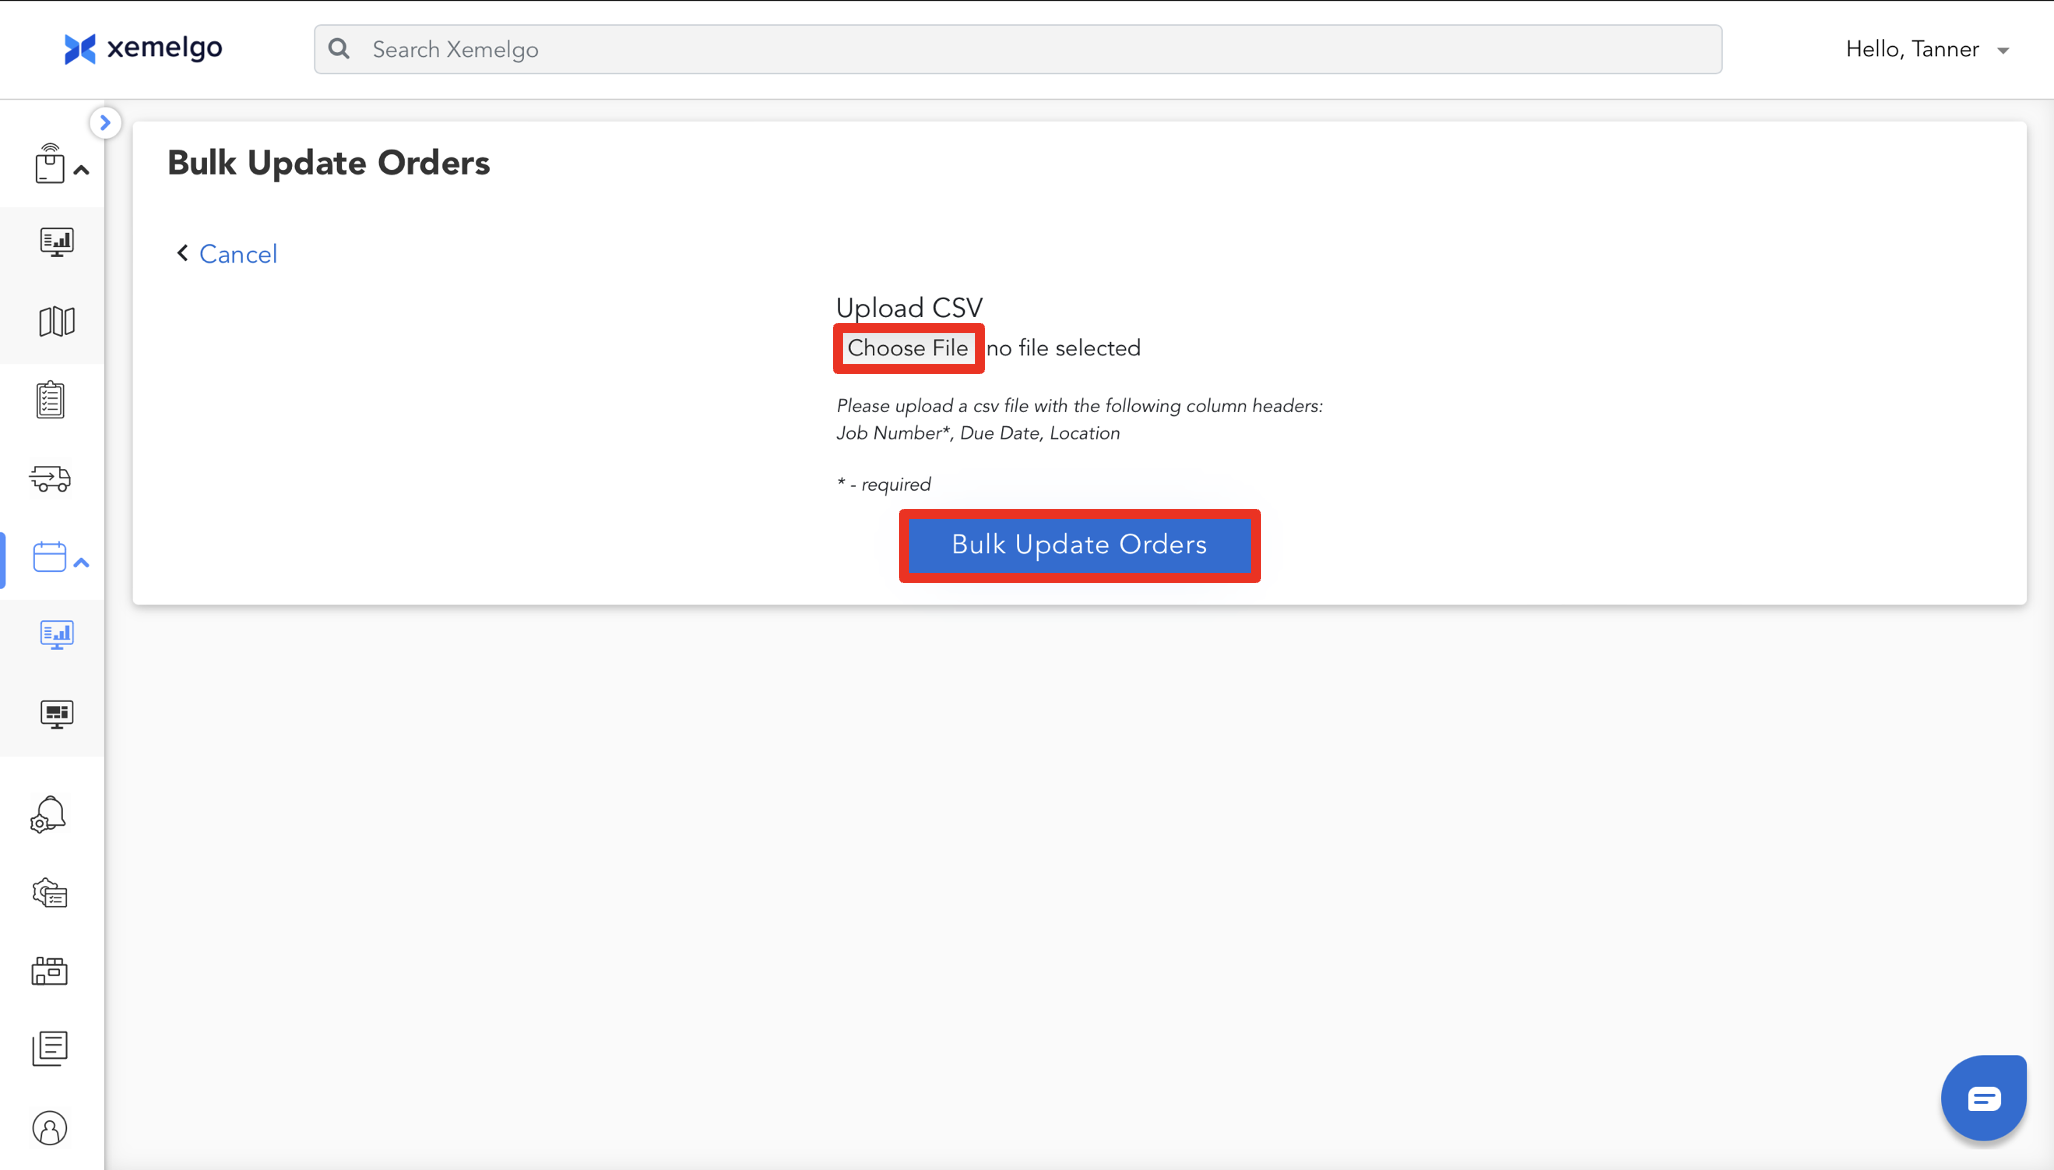Click the Cancel back link

pyautogui.click(x=237, y=254)
